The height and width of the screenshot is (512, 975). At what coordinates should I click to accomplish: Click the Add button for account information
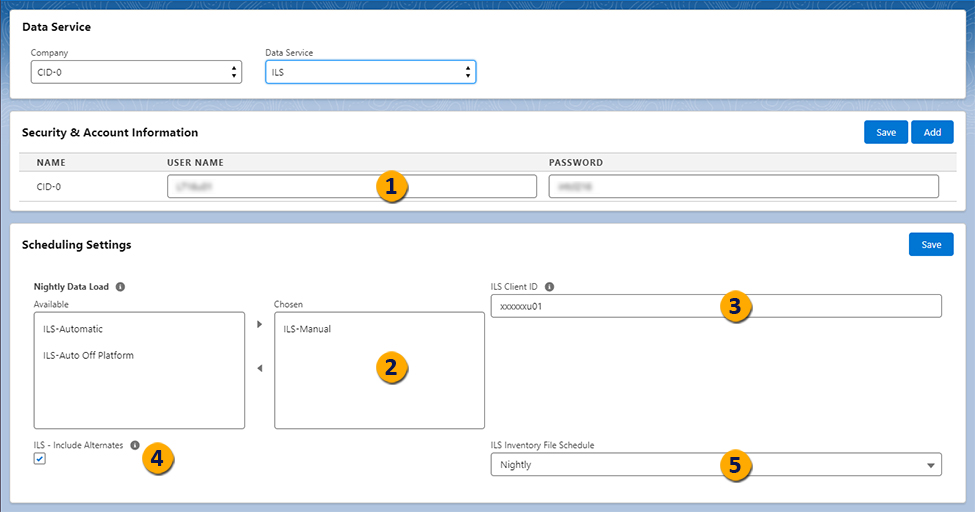pos(932,133)
